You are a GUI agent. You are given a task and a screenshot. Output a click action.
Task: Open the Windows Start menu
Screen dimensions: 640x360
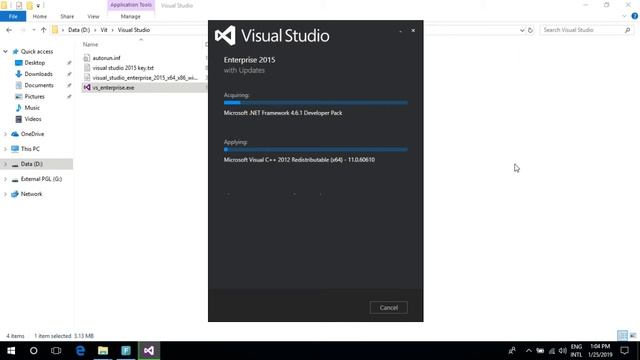click(11, 351)
